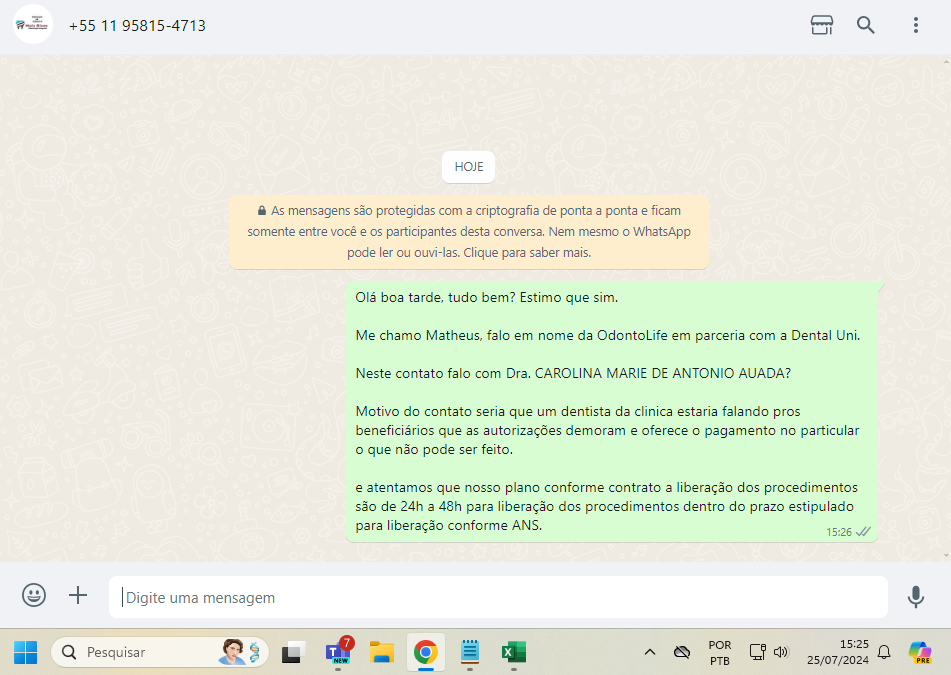This screenshot has width=951, height=675.
Task: Open the emoji picker
Action: coord(34,596)
